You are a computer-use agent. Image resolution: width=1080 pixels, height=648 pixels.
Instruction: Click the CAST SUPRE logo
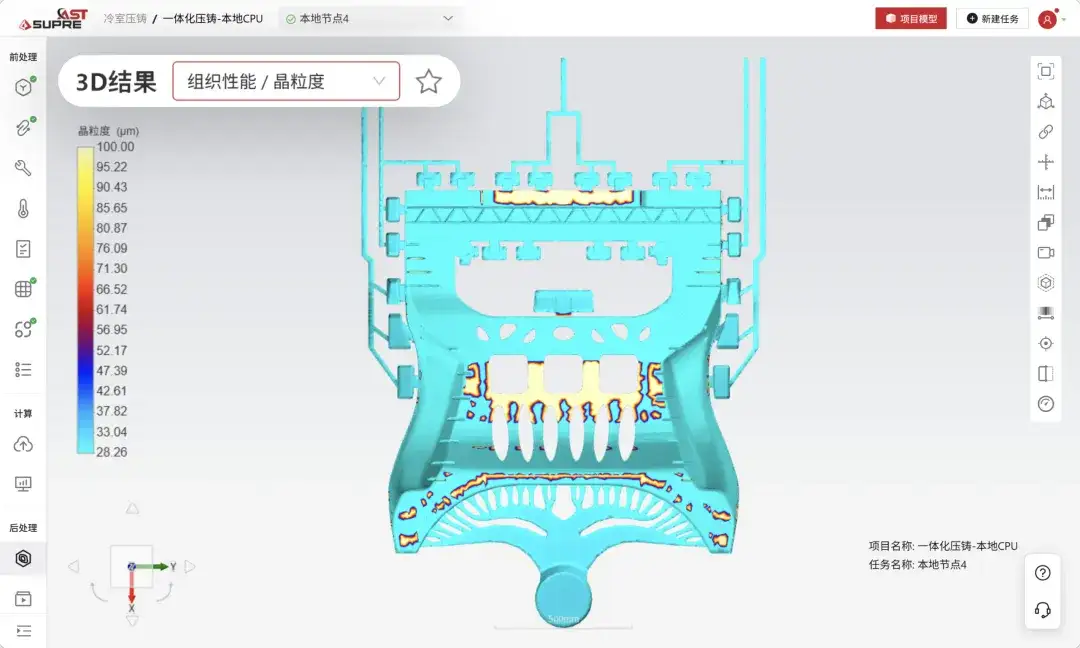click(54, 19)
